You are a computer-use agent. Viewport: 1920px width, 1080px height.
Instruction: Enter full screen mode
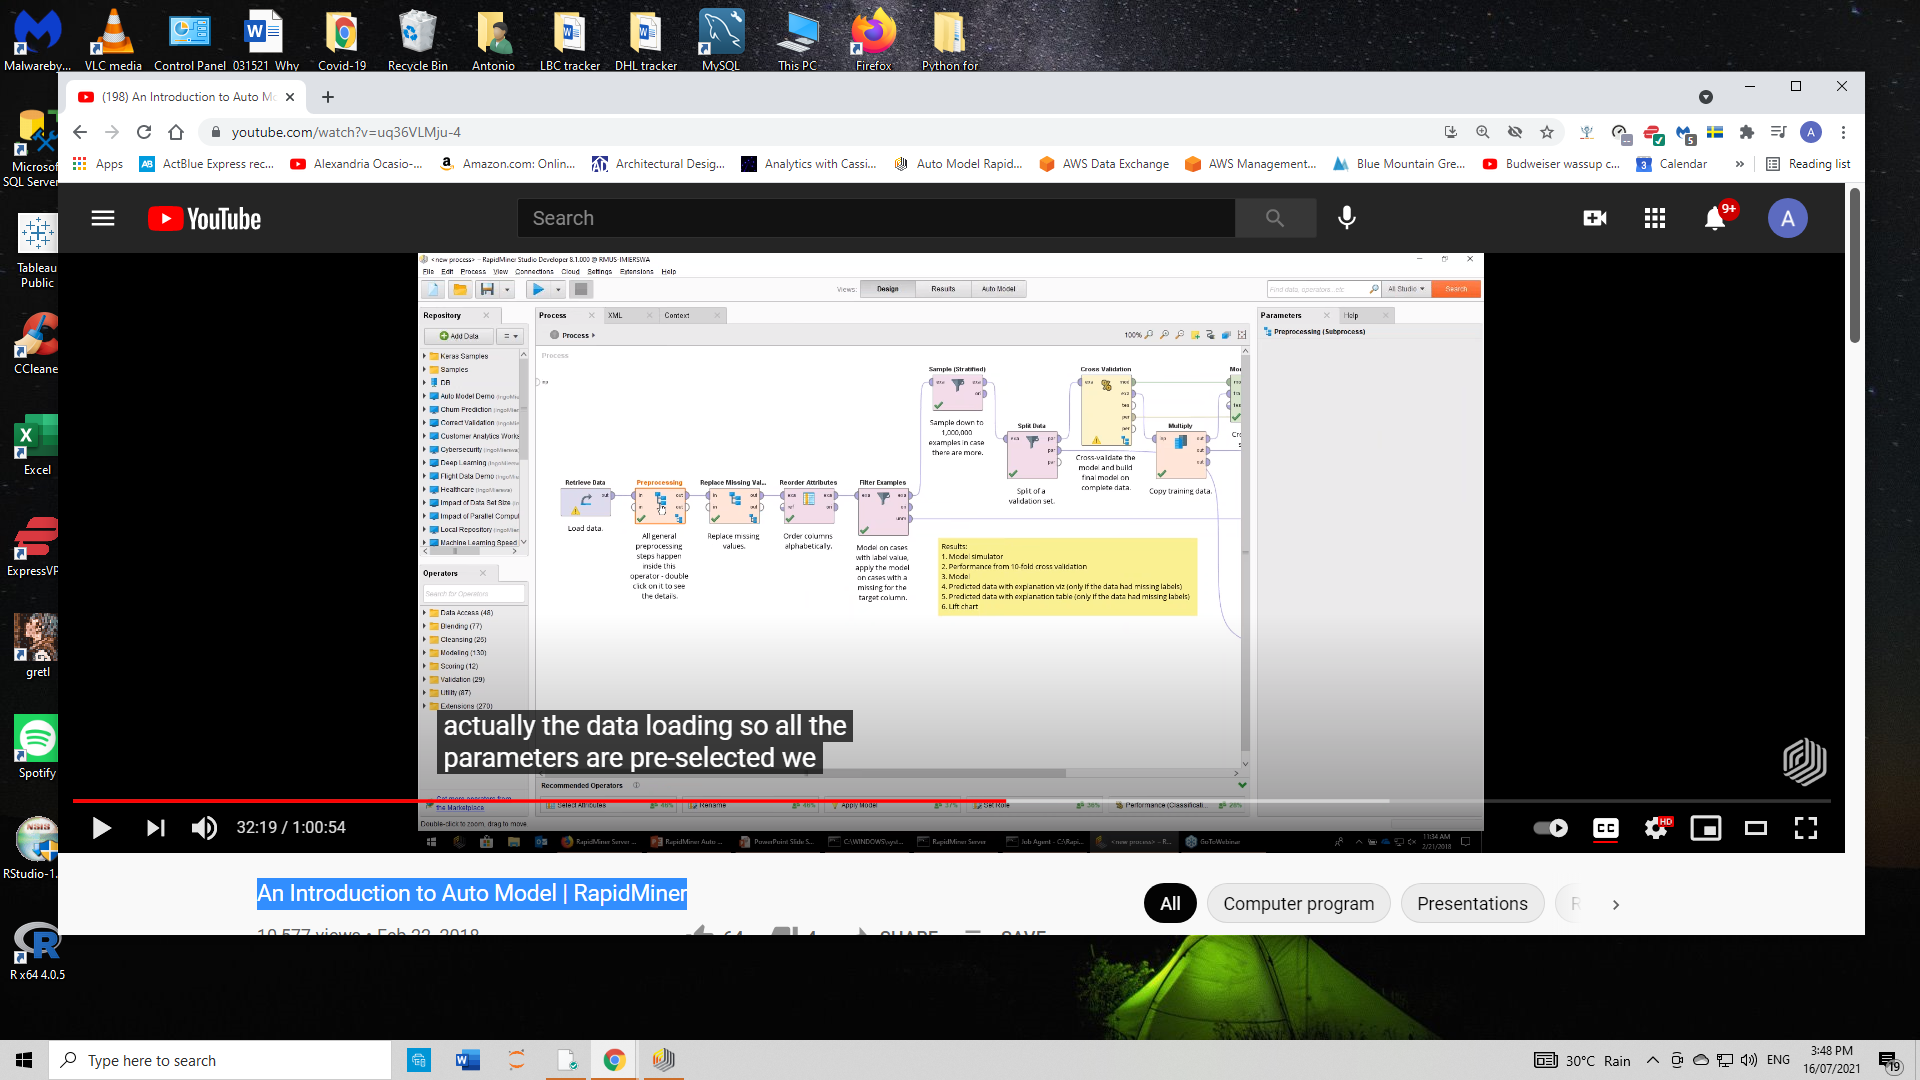click(1806, 828)
